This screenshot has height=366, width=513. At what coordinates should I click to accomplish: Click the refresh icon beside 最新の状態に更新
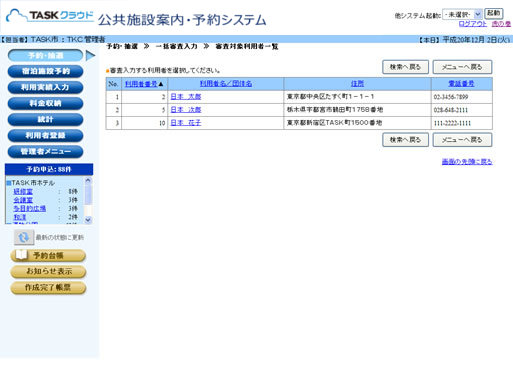tap(24, 237)
